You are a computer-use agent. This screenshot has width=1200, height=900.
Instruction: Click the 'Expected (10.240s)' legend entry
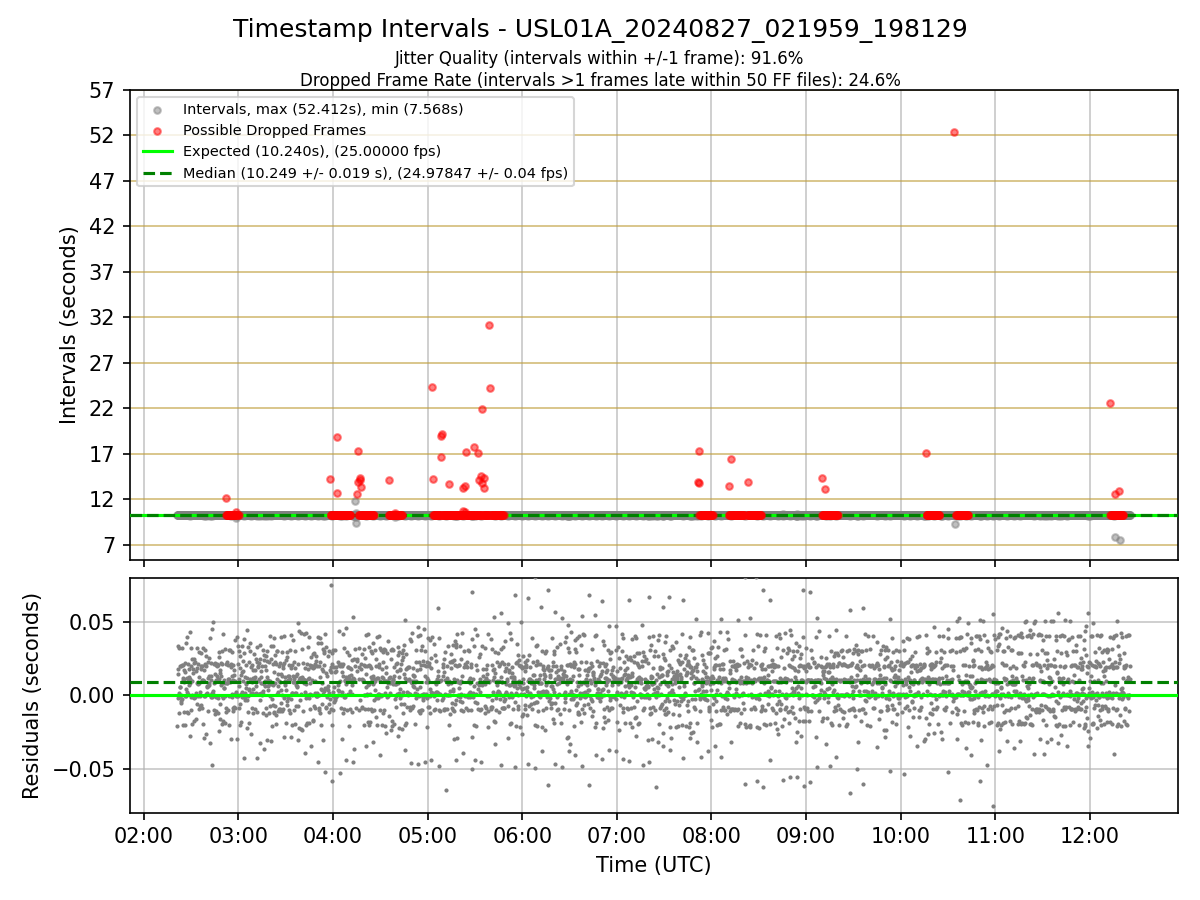coord(311,151)
